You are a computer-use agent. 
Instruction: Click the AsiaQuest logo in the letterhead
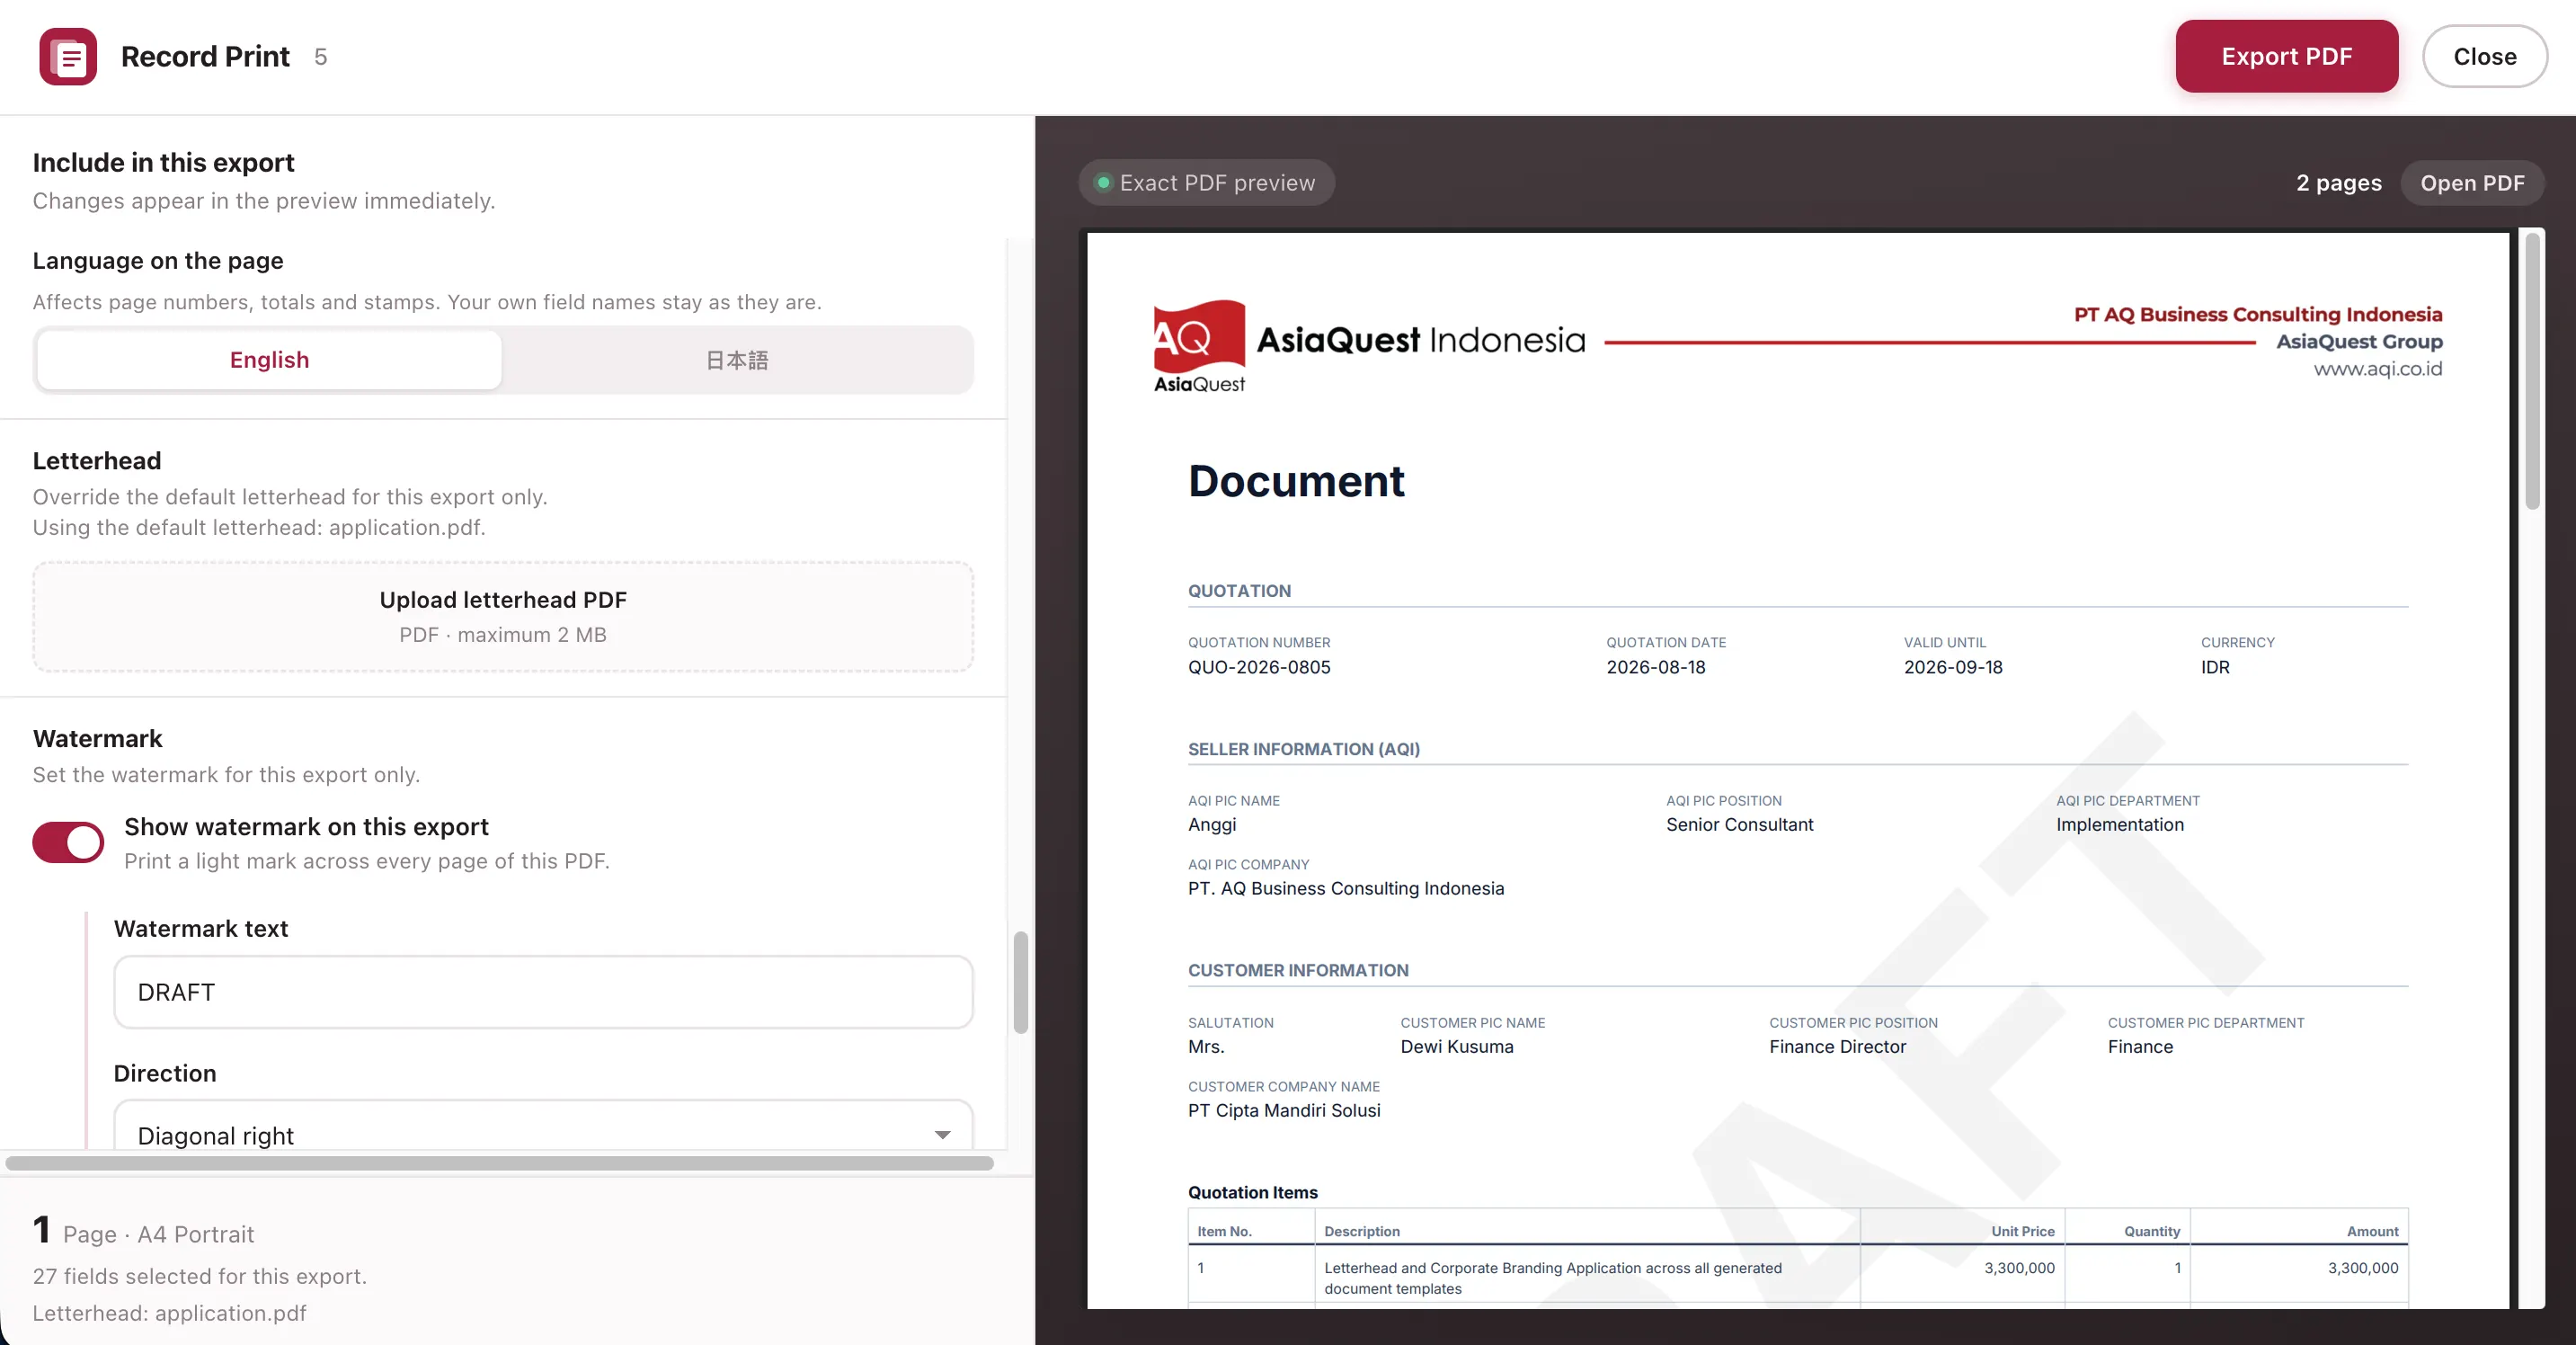[1199, 346]
